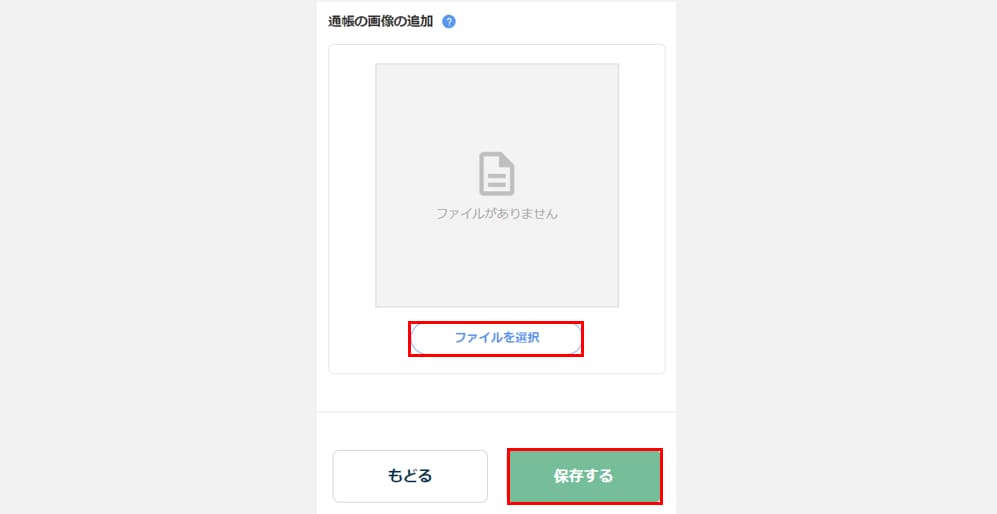Click the gray page background left of the form

158,257
